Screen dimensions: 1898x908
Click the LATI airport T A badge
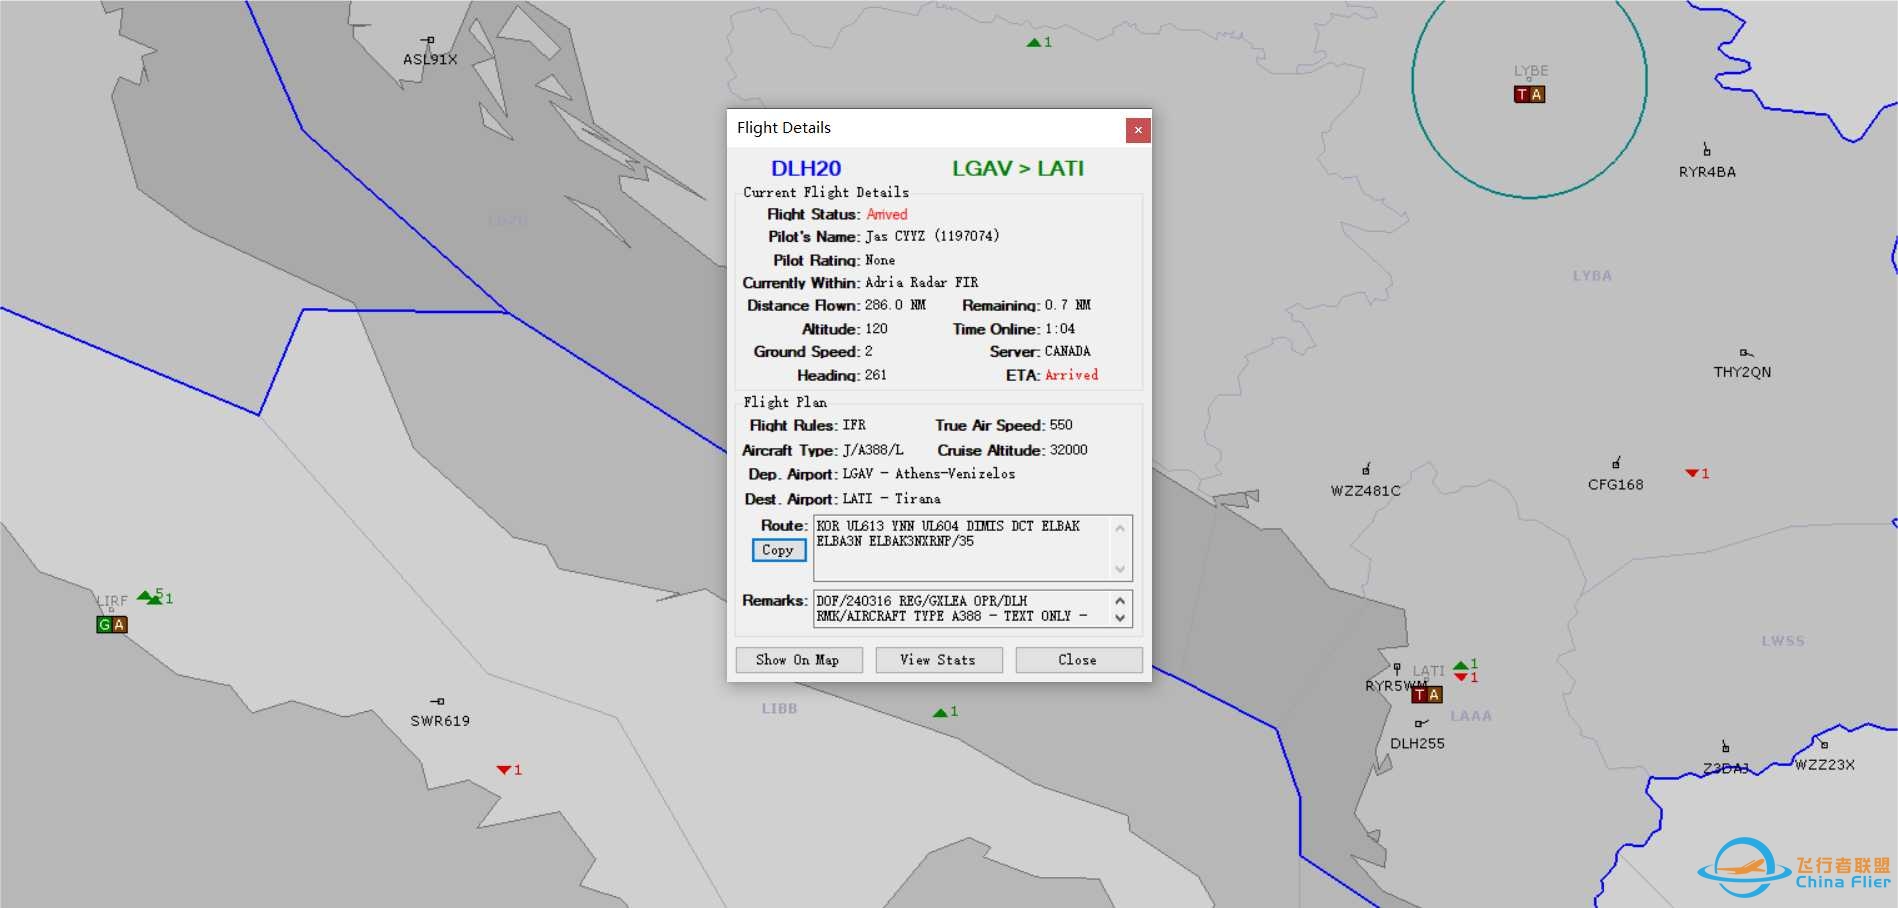click(x=1427, y=695)
